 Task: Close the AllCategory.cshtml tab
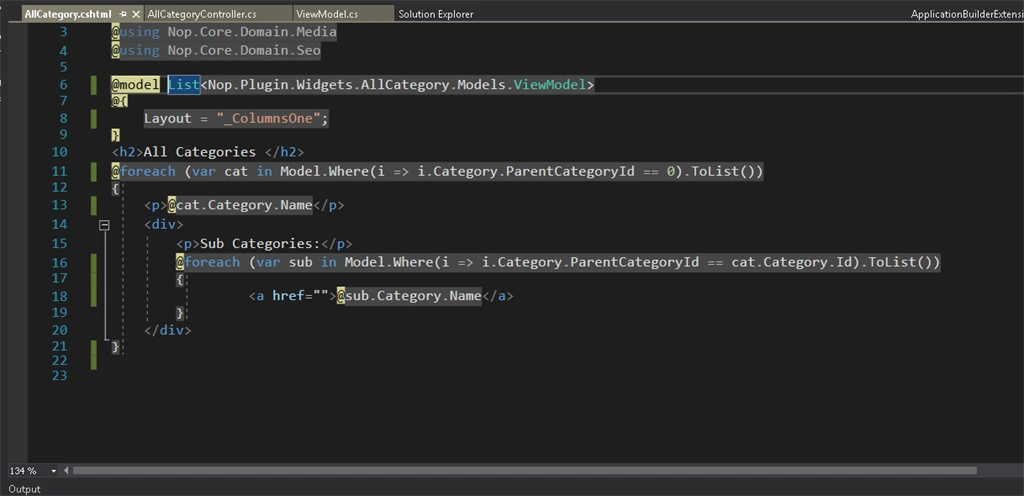coord(136,14)
